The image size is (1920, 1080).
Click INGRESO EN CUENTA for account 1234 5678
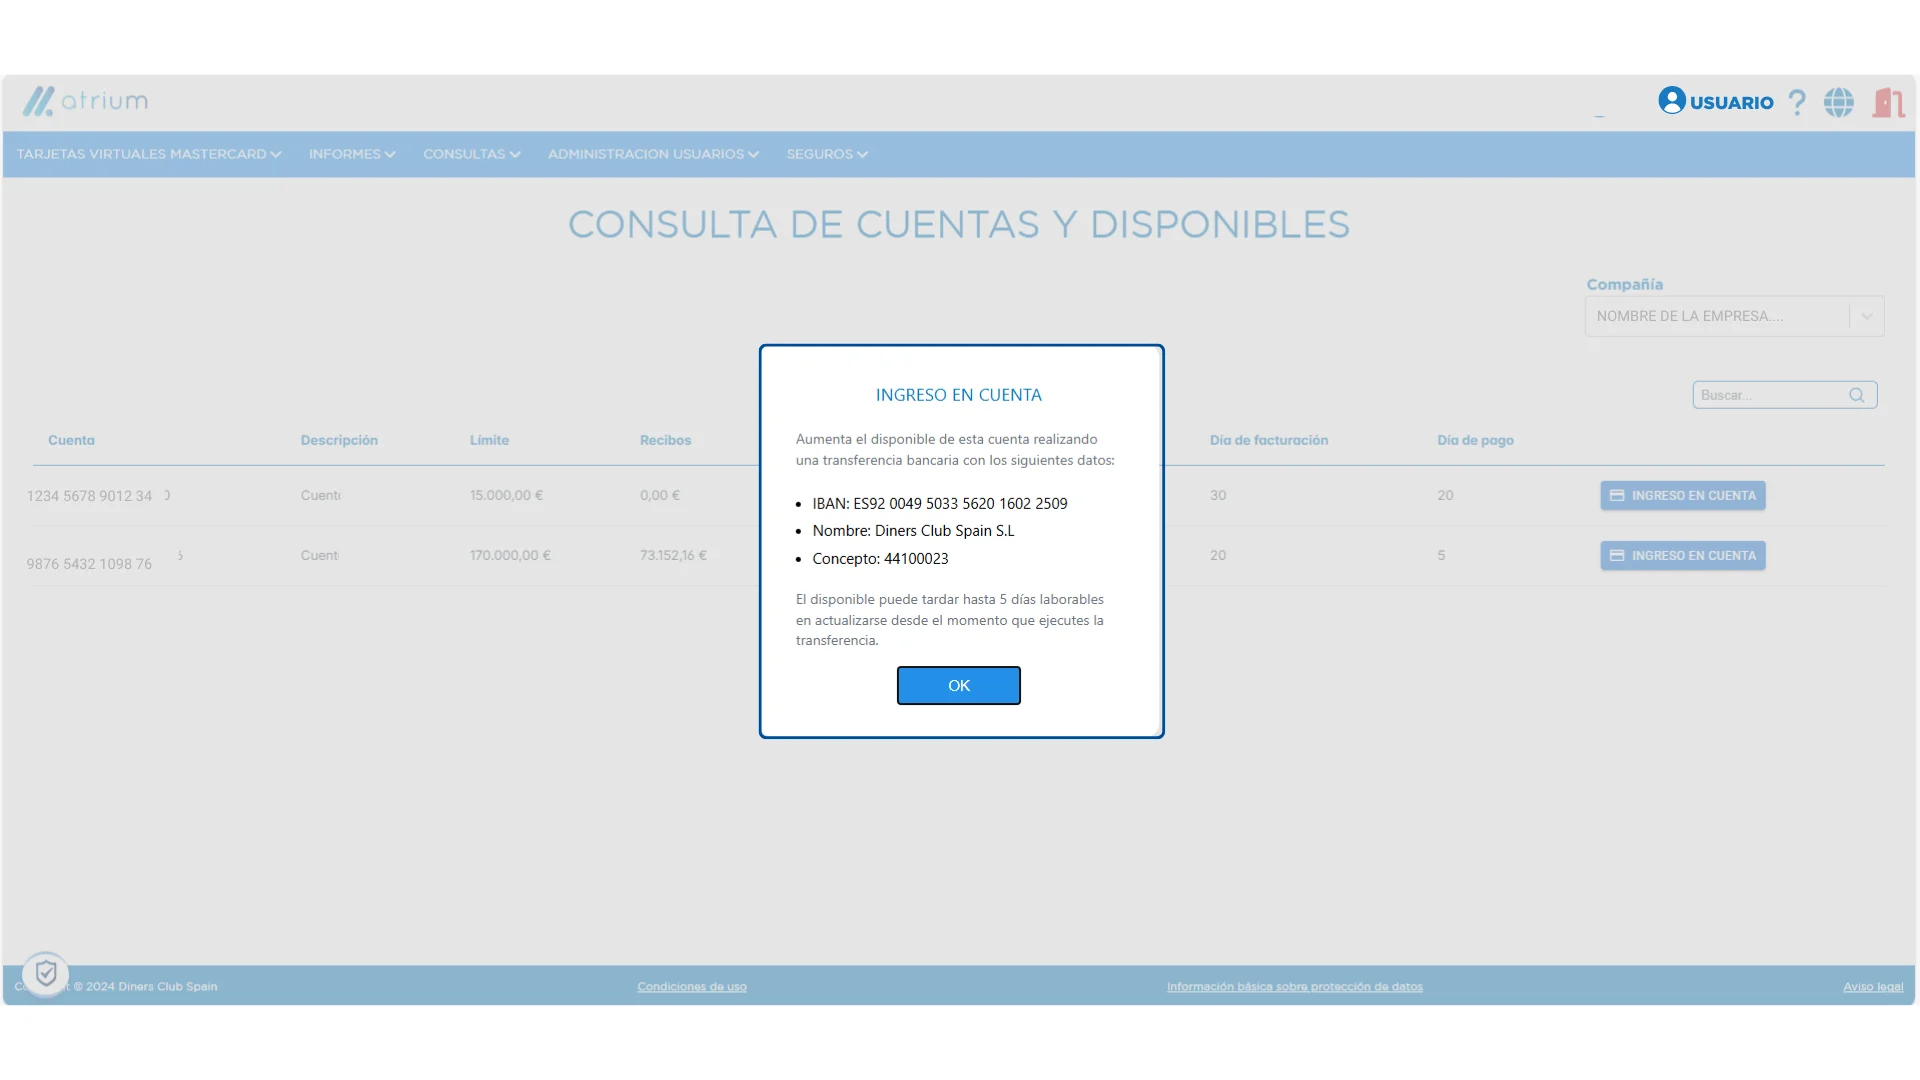click(1682, 496)
